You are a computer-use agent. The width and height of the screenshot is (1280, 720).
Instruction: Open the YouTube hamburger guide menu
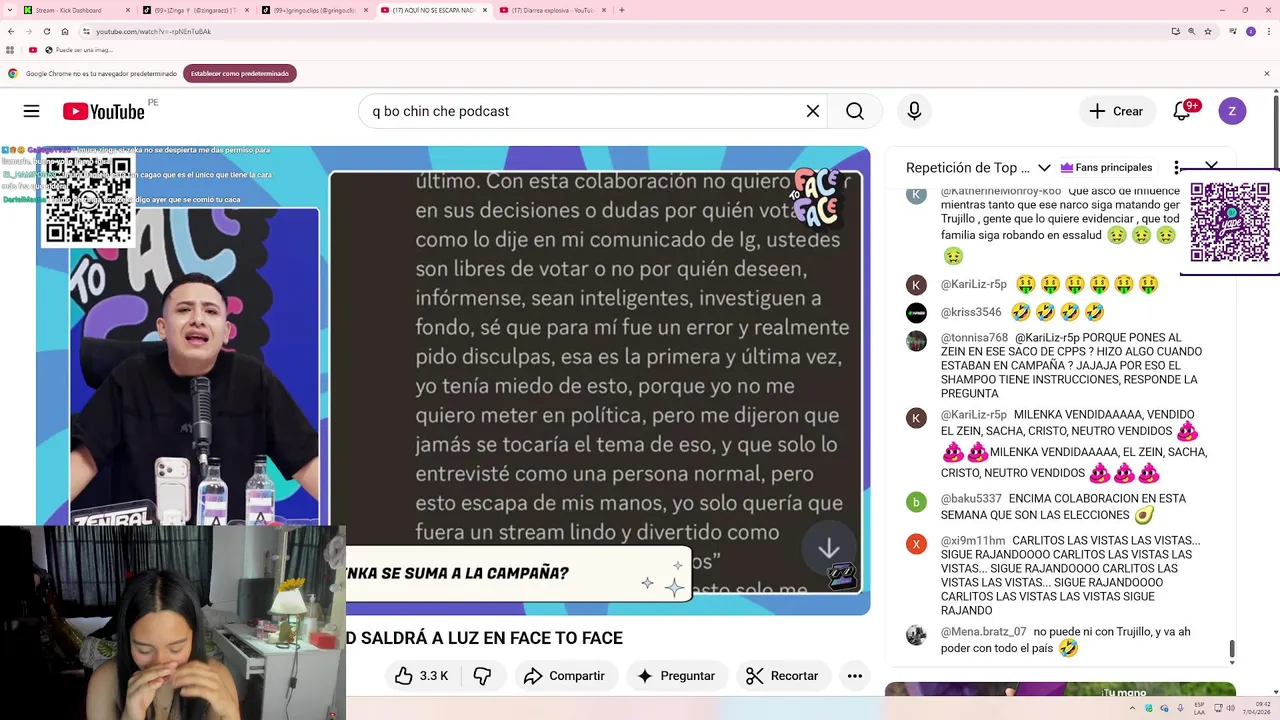click(x=32, y=111)
